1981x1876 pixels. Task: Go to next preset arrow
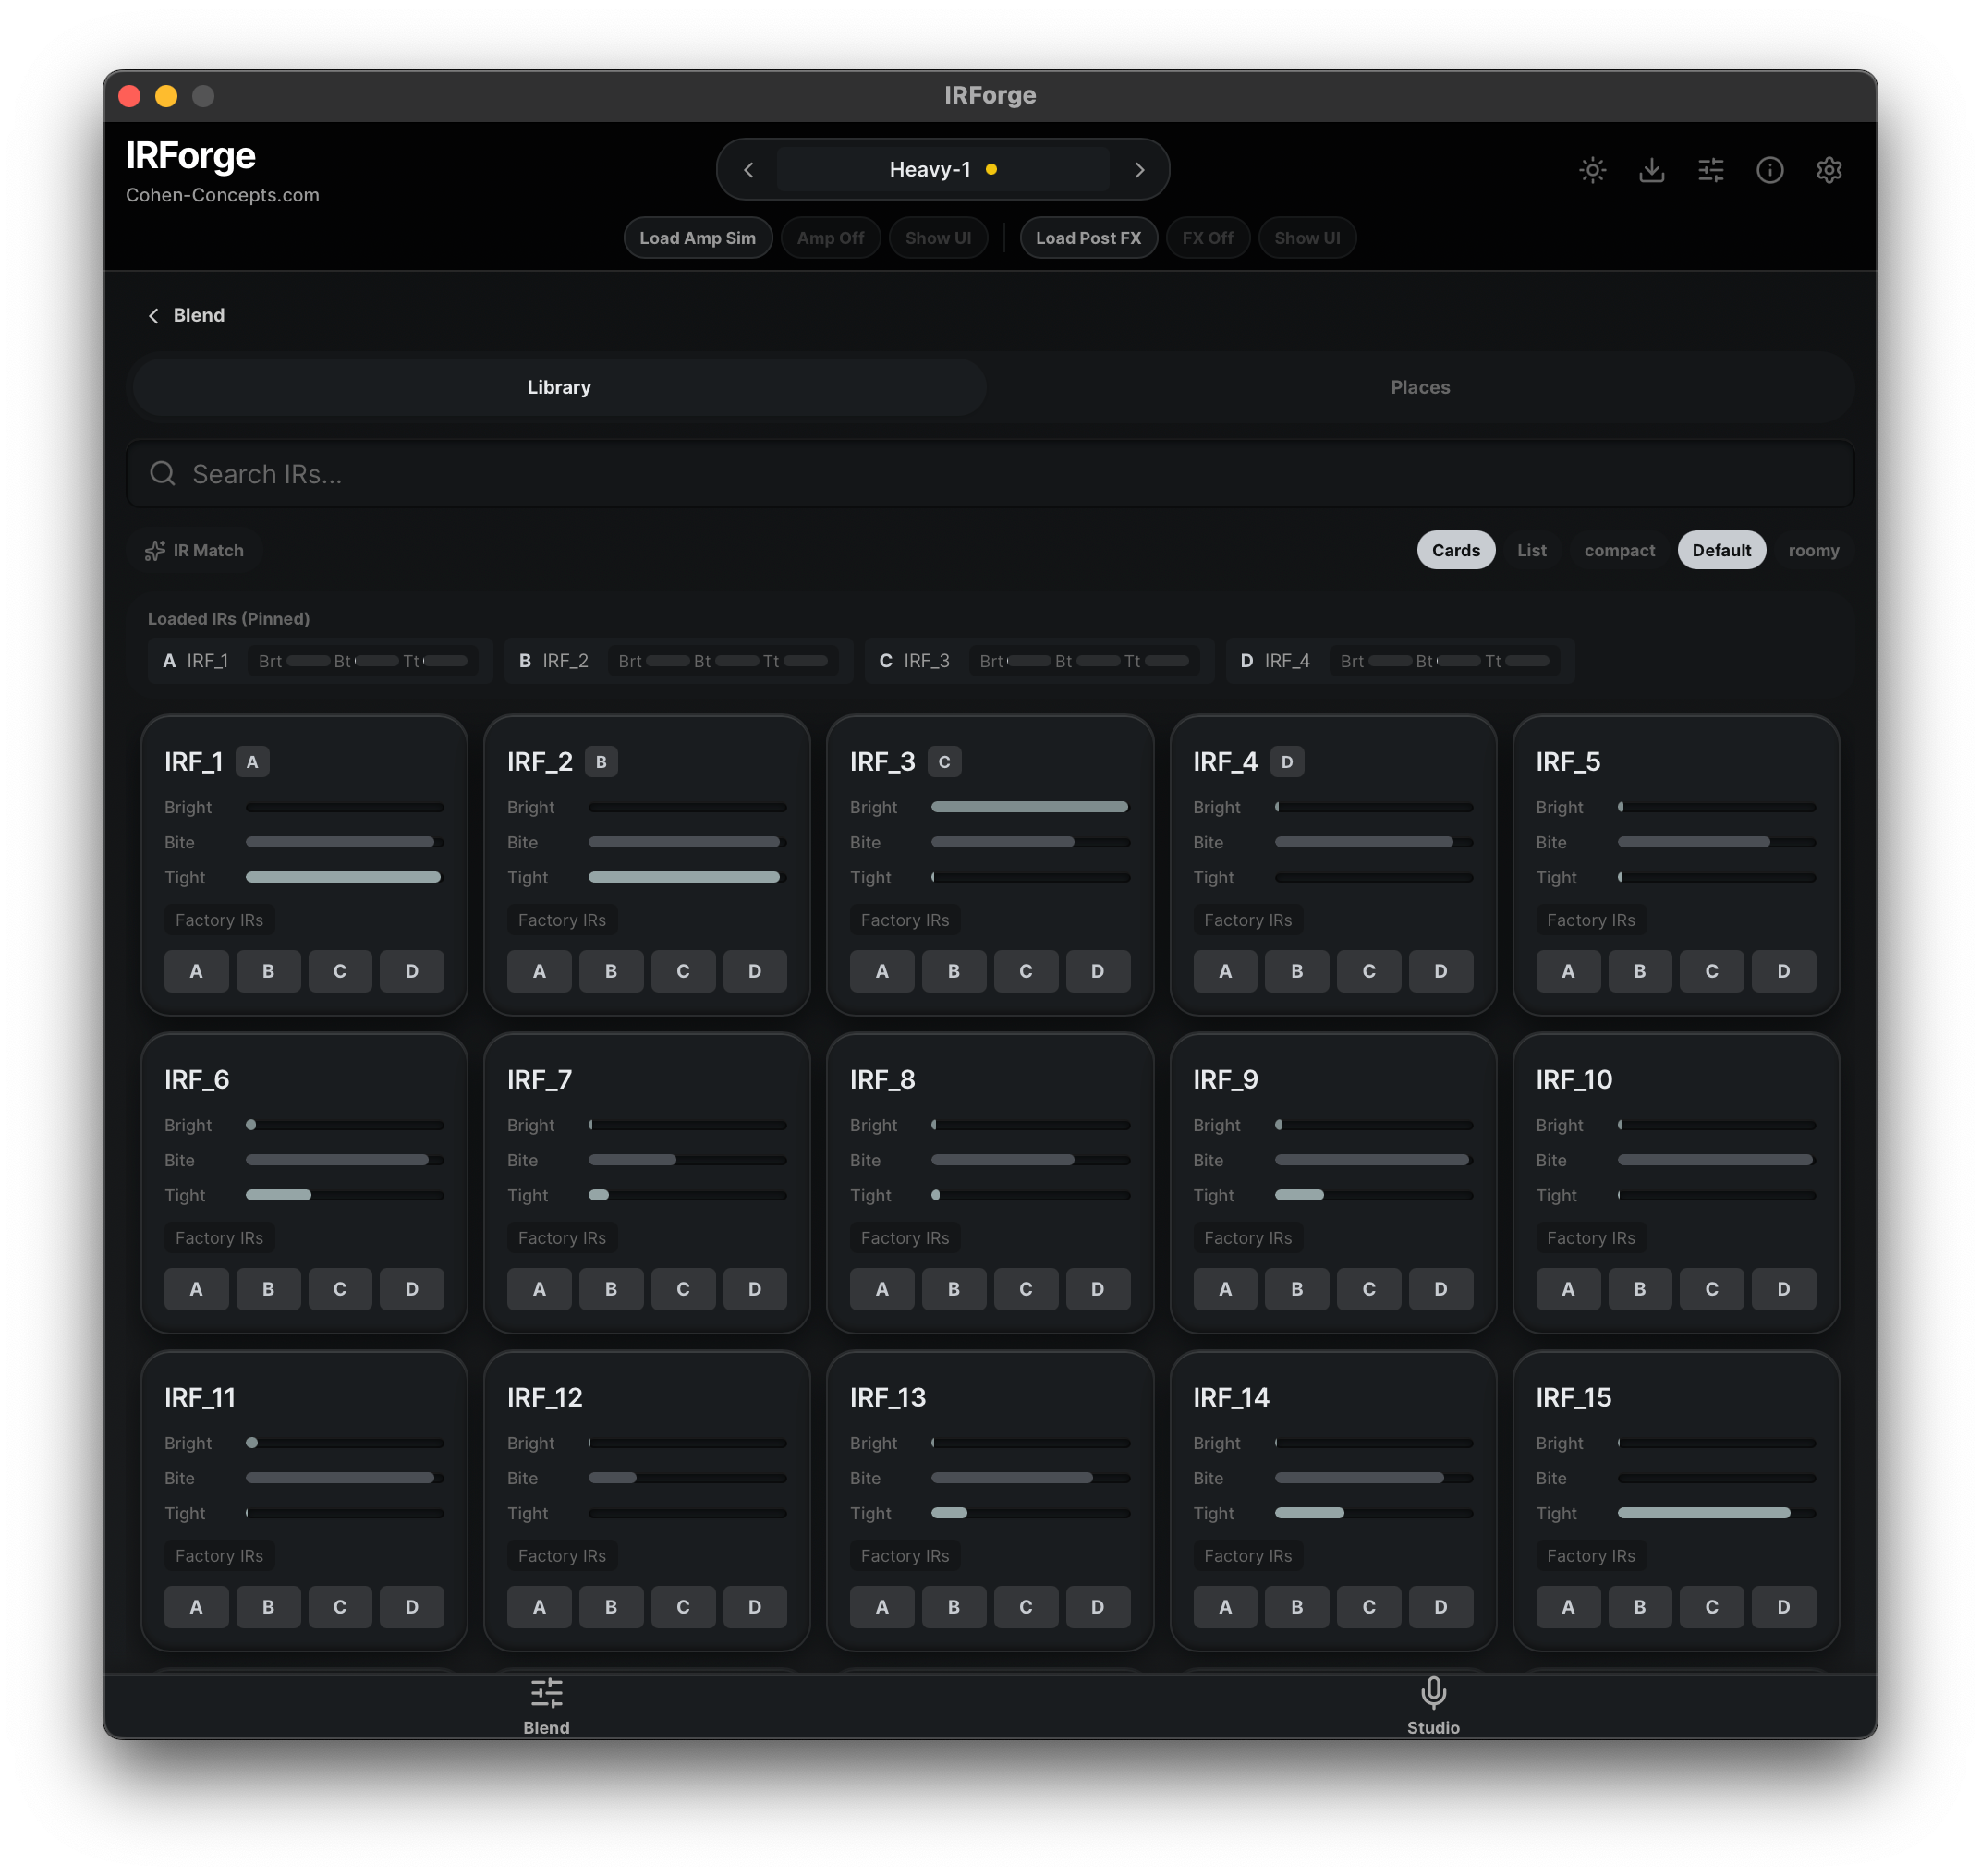[1139, 170]
